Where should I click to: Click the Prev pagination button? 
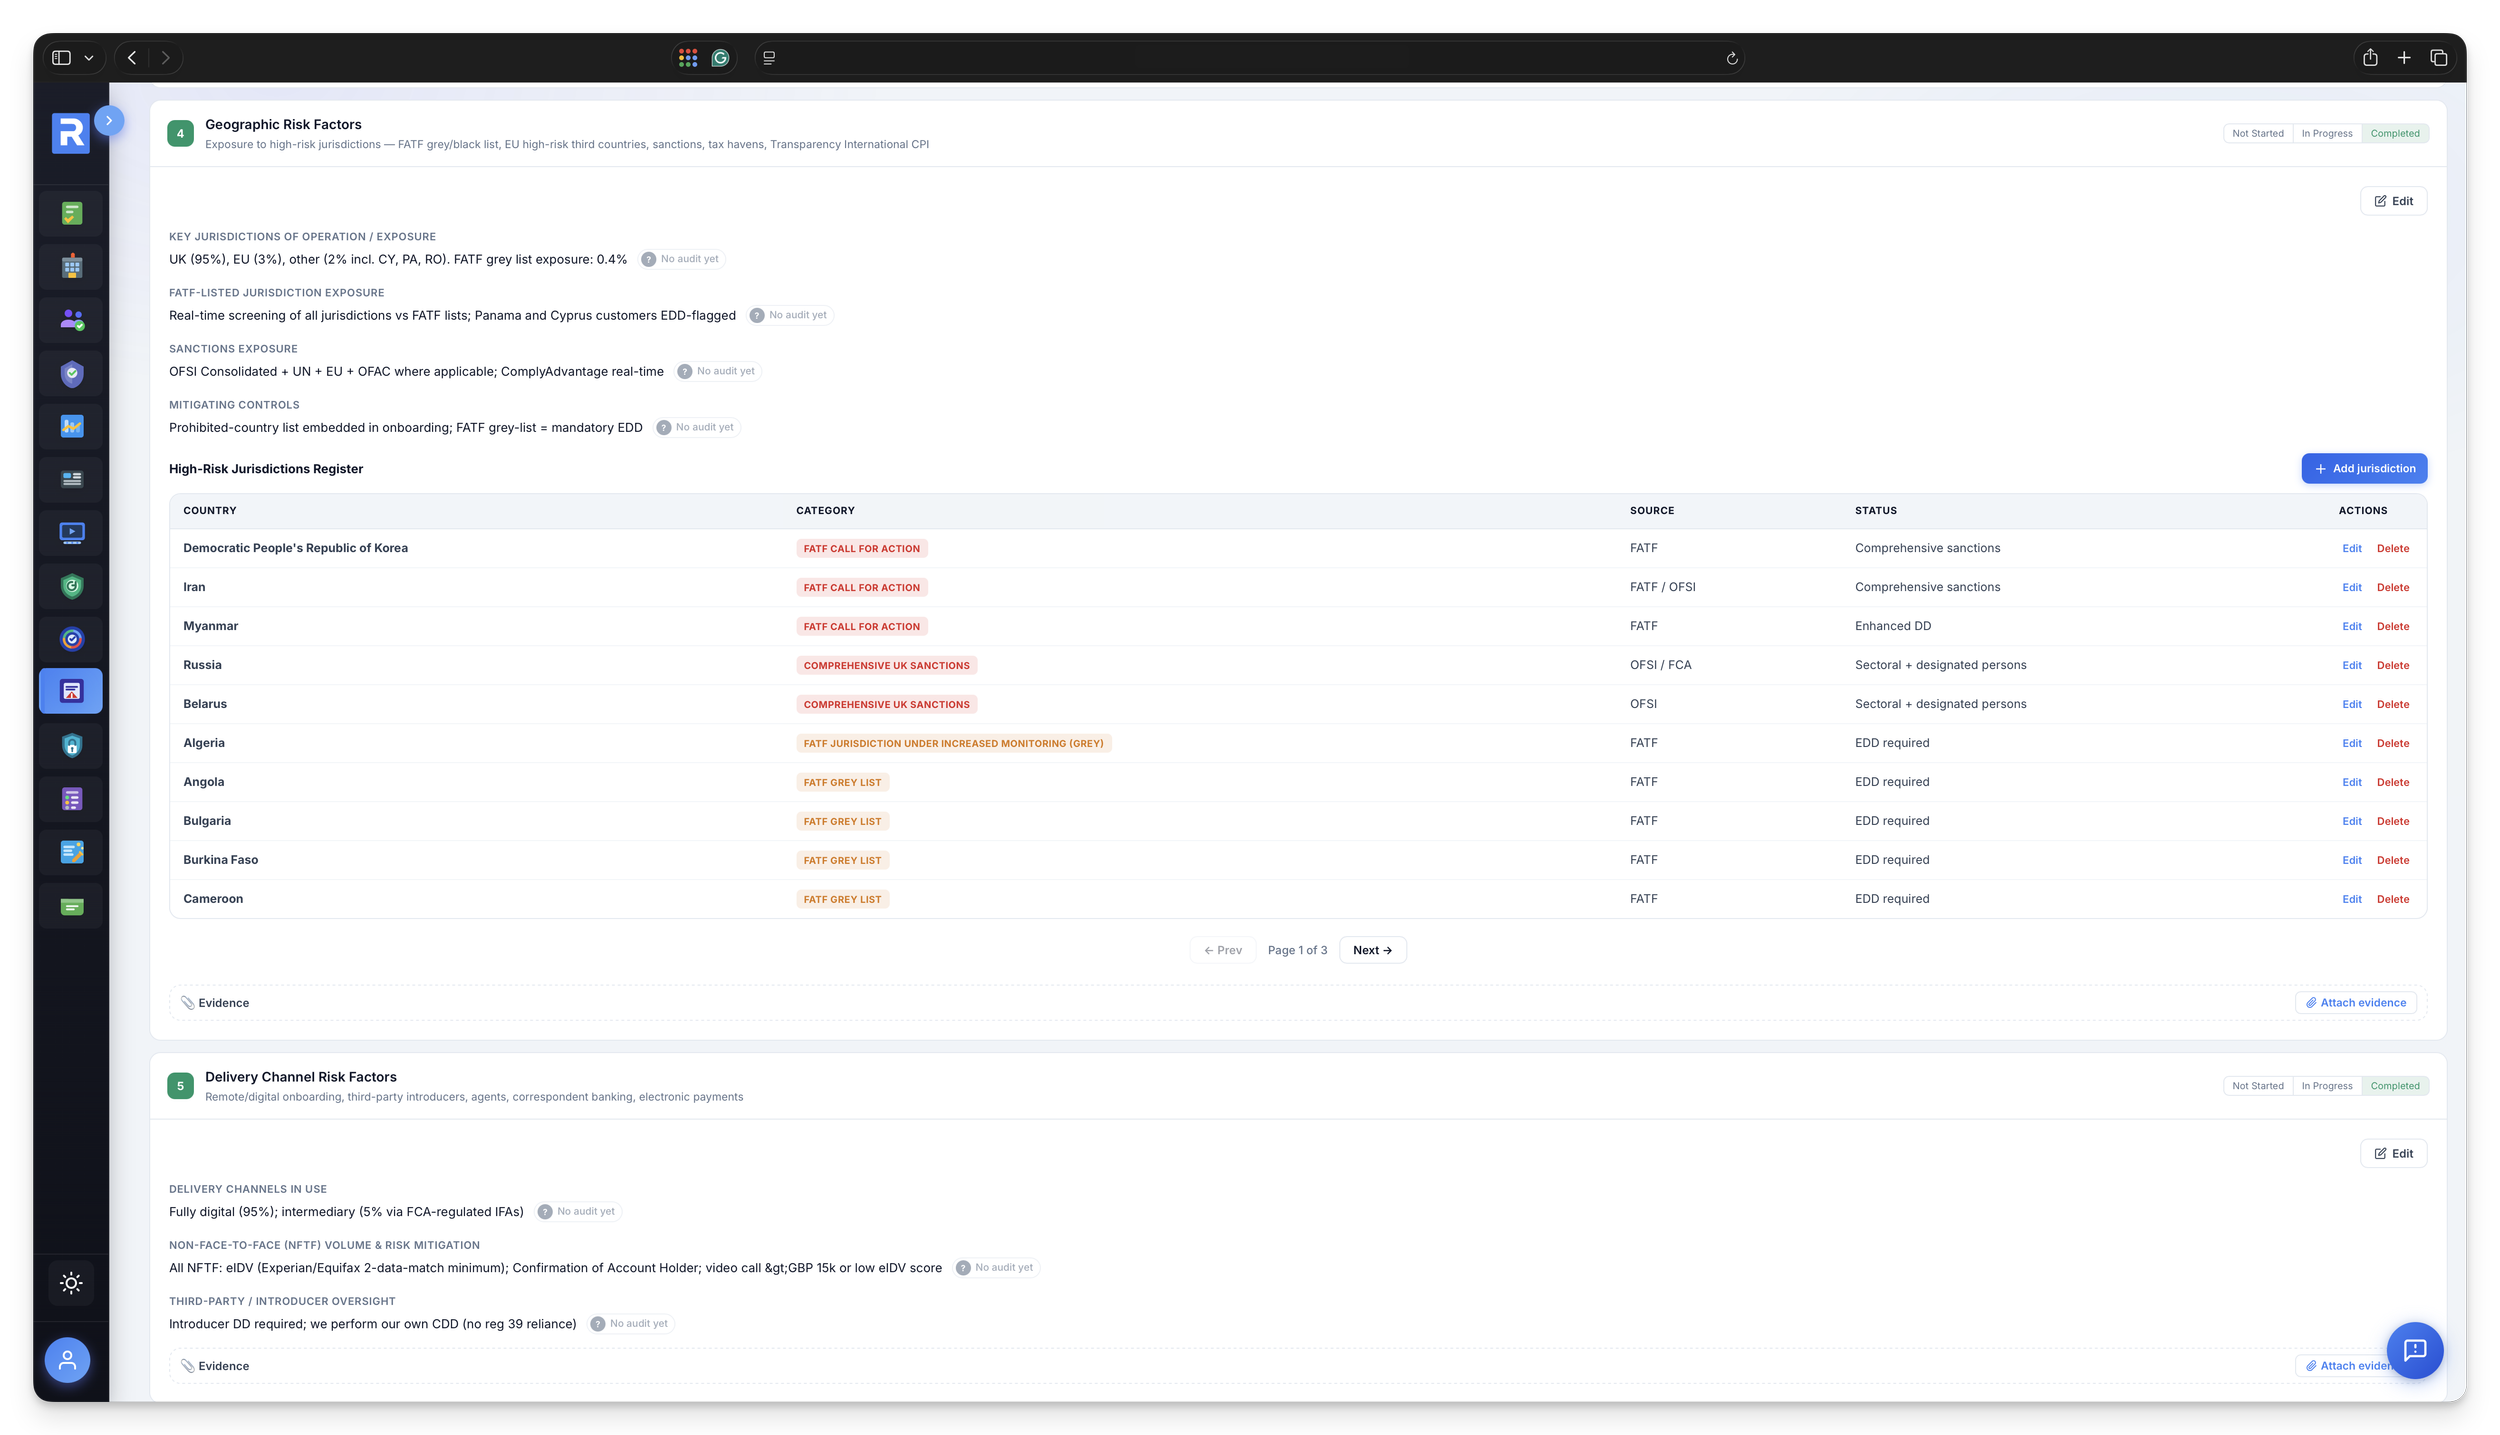click(1222, 950)
